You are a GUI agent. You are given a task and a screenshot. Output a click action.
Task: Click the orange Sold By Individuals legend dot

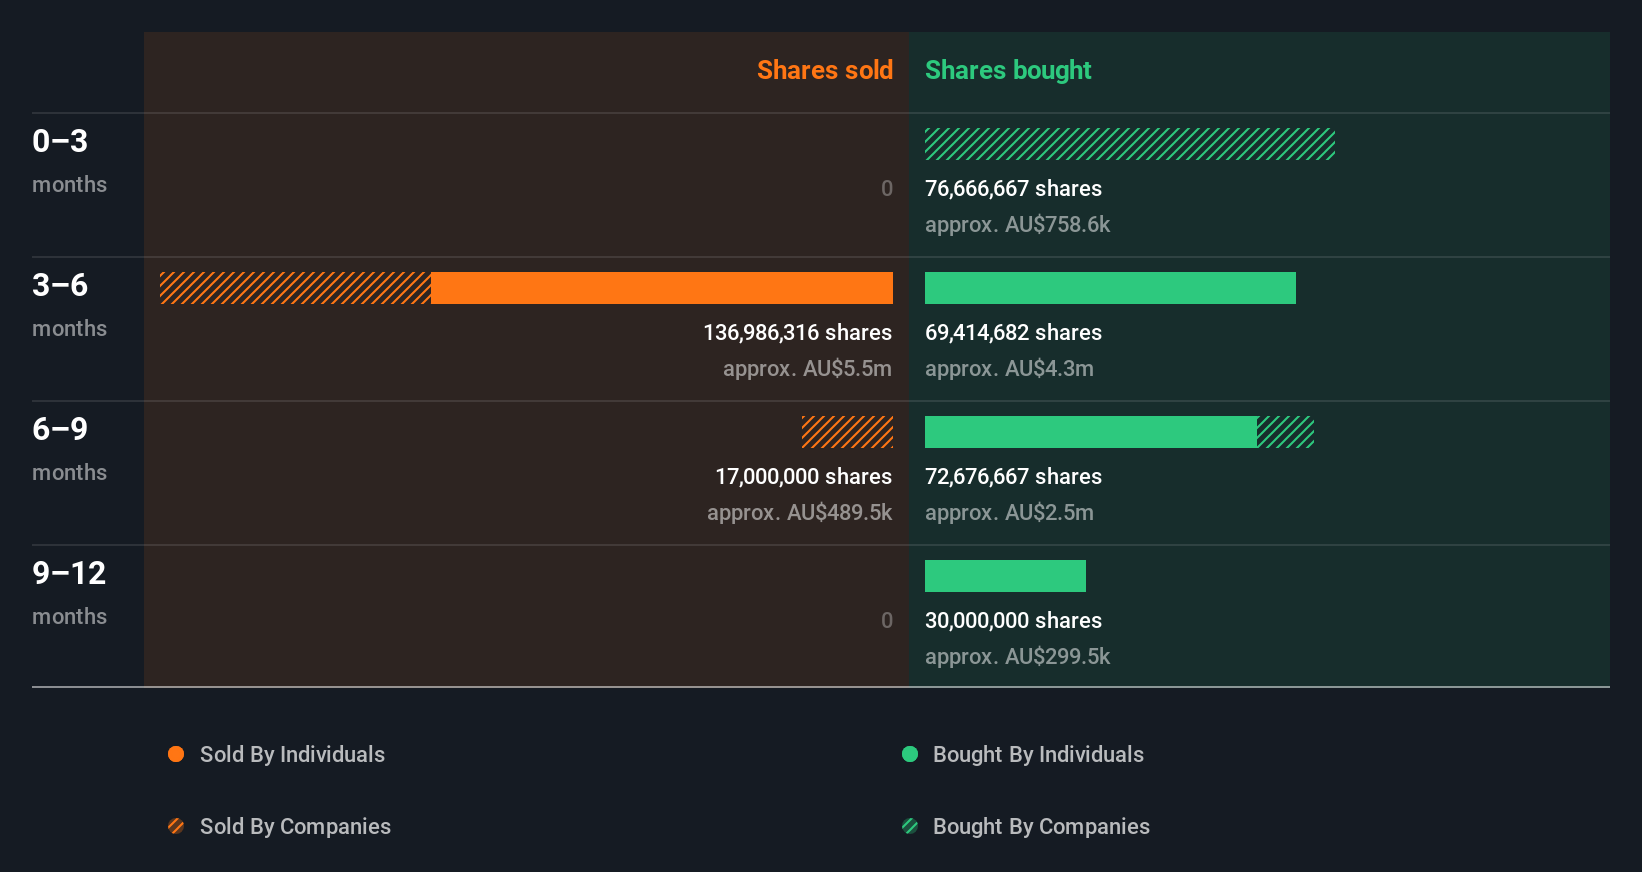176,754
